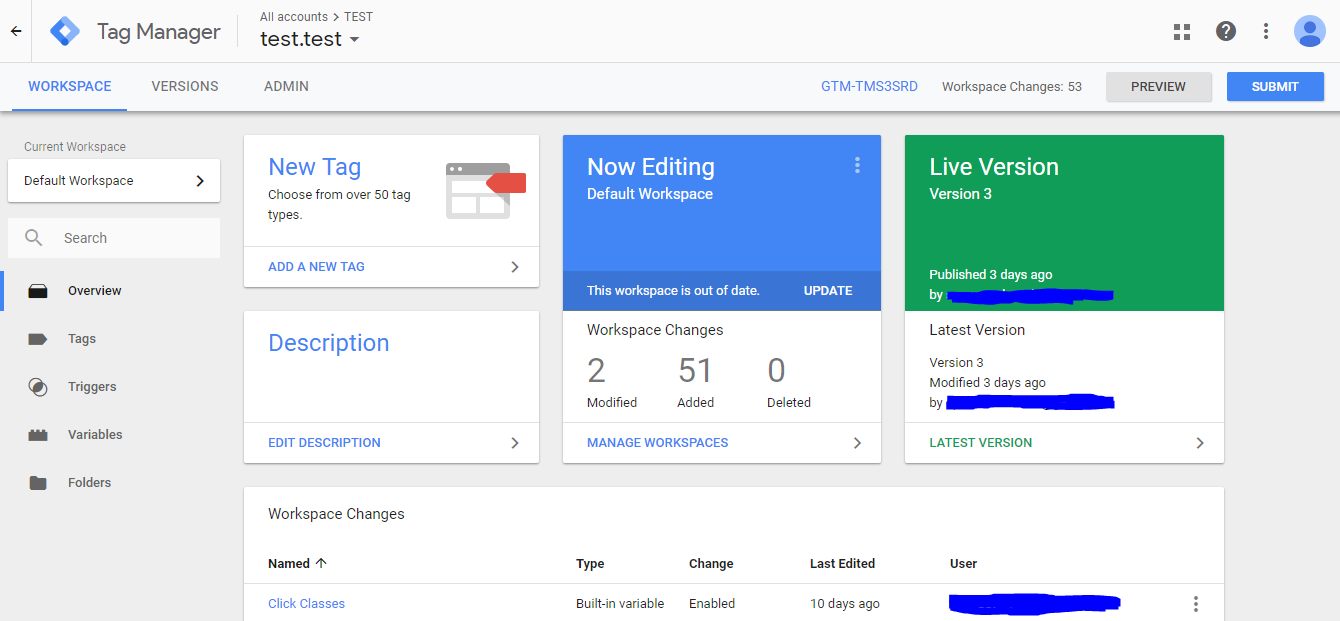Click the Type column header

click(590, 564)
